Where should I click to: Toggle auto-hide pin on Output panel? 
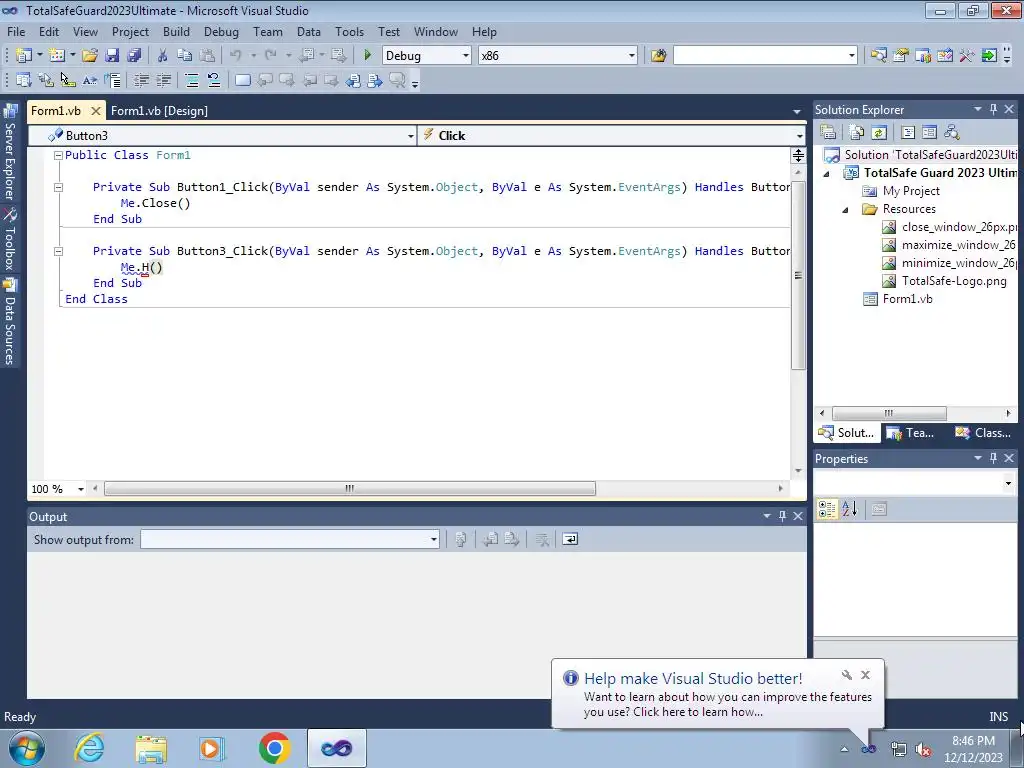[782, 517]
